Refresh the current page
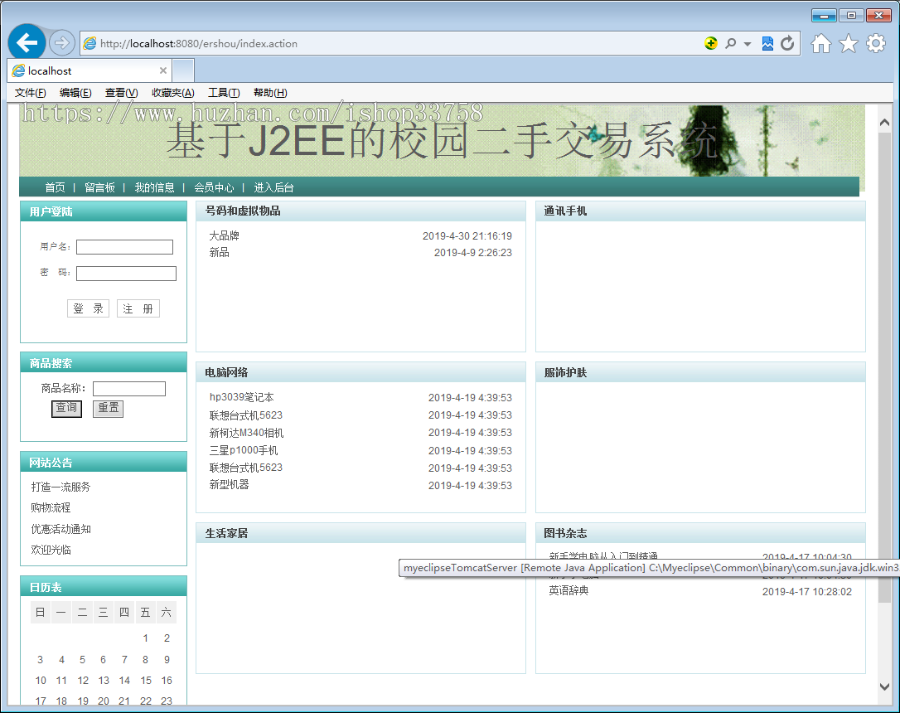The image size is (900, 713). (x=787, y=42)
